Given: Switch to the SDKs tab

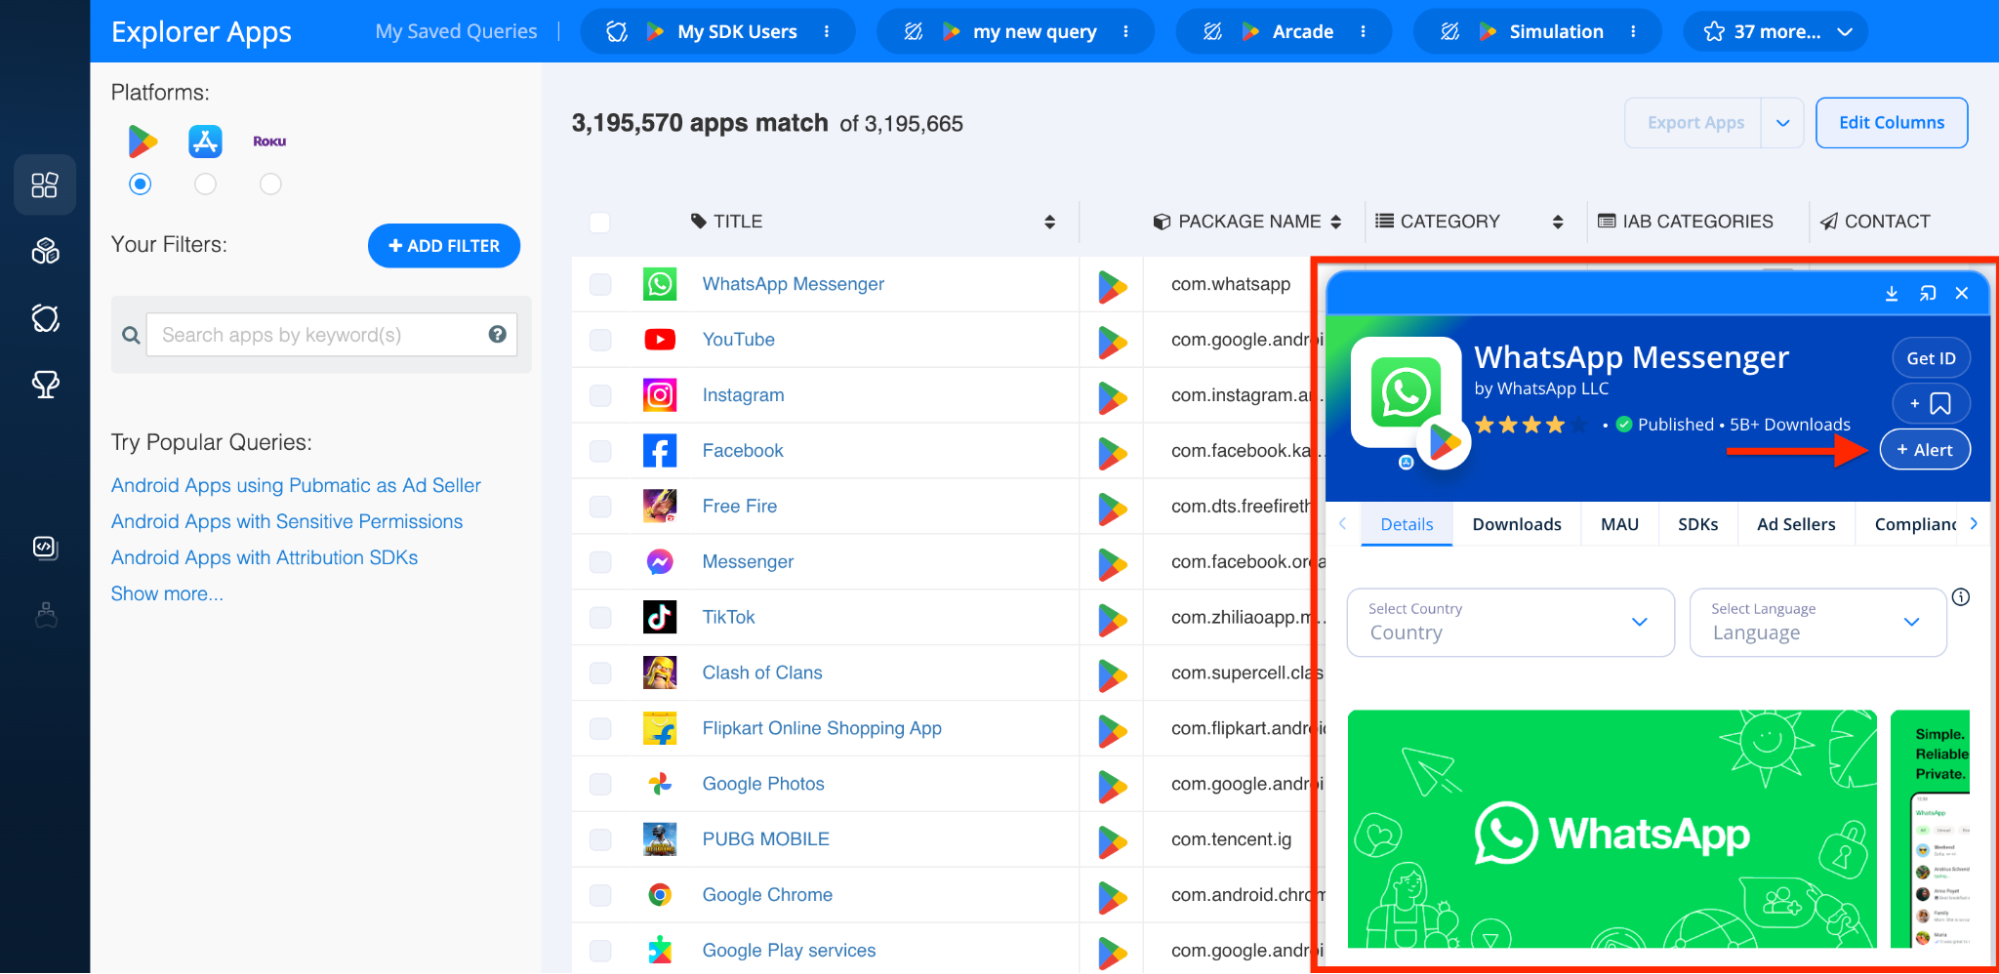Looking at the screenshot, I should tap(1698, 524).
